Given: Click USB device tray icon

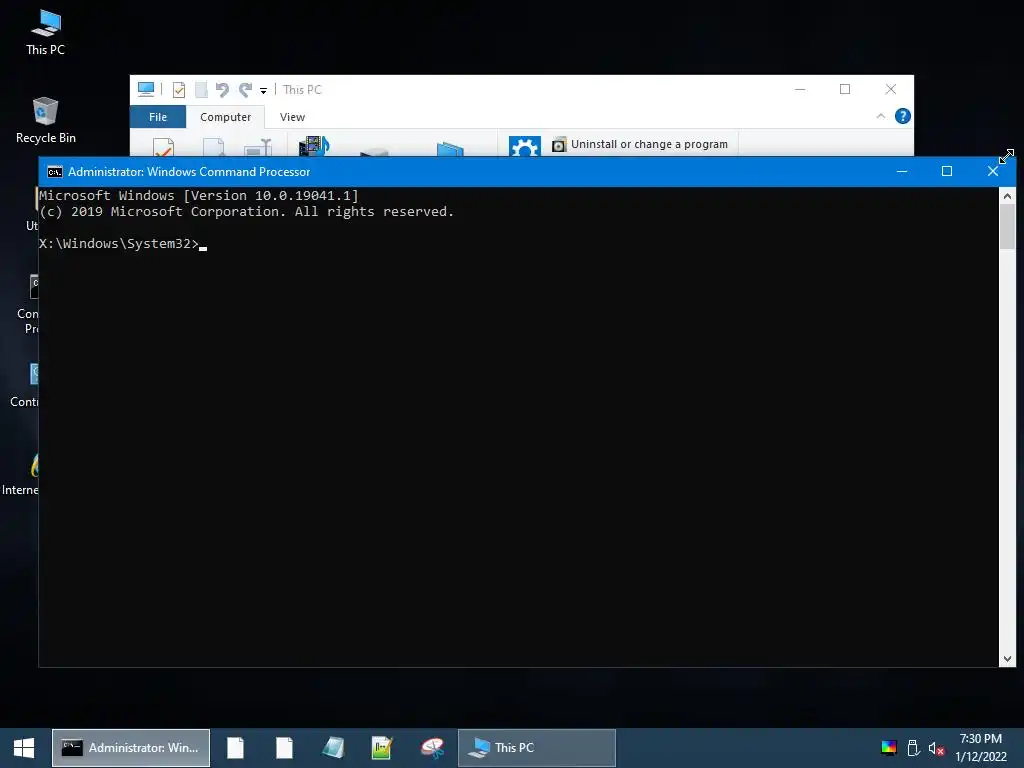Looking at the screenshot, I should pos(913,748).
